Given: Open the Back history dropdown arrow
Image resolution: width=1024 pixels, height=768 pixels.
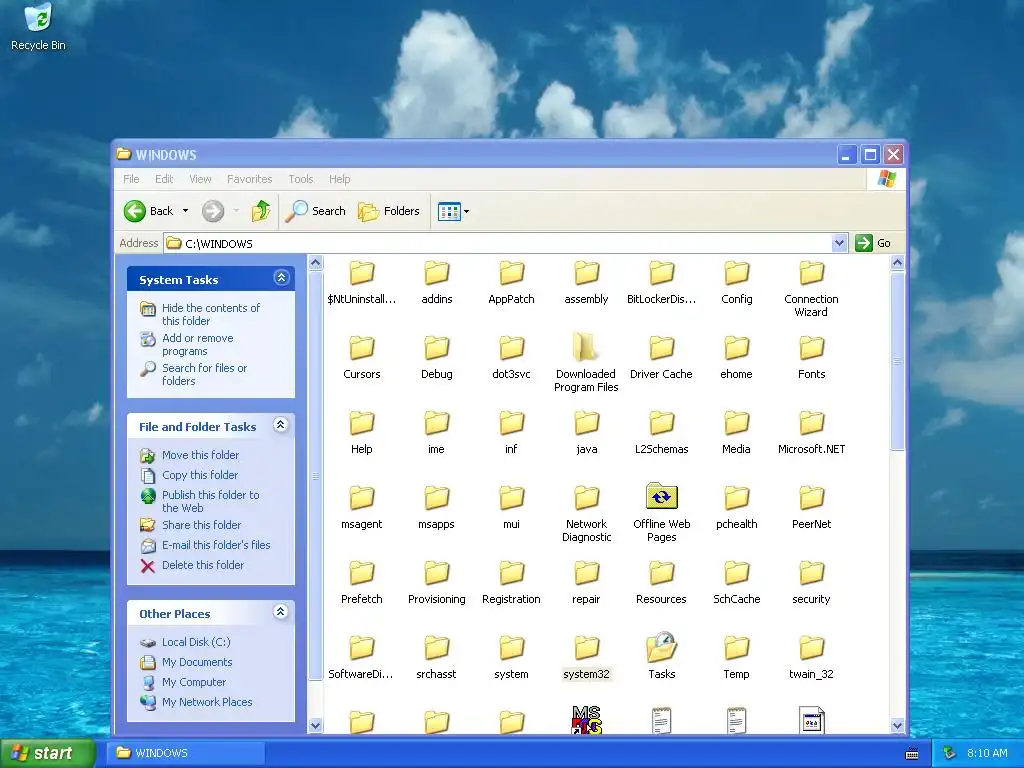Looking at the screenshot, I should (x=185, y=211).
